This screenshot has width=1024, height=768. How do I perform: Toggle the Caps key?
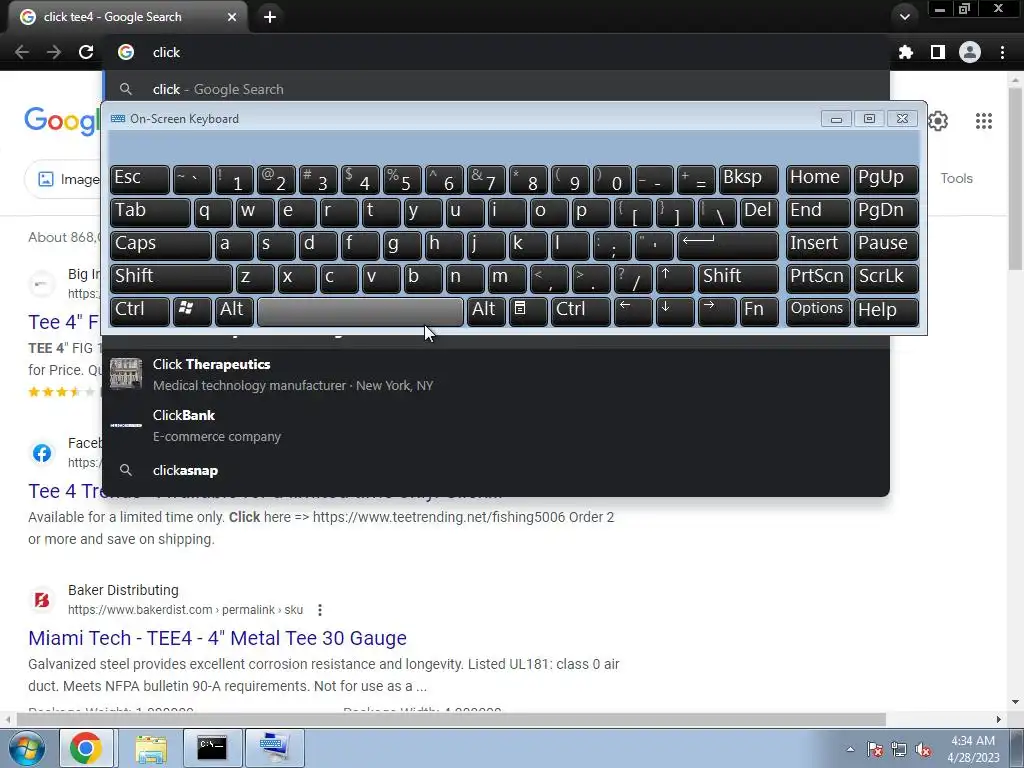(161, 245)
